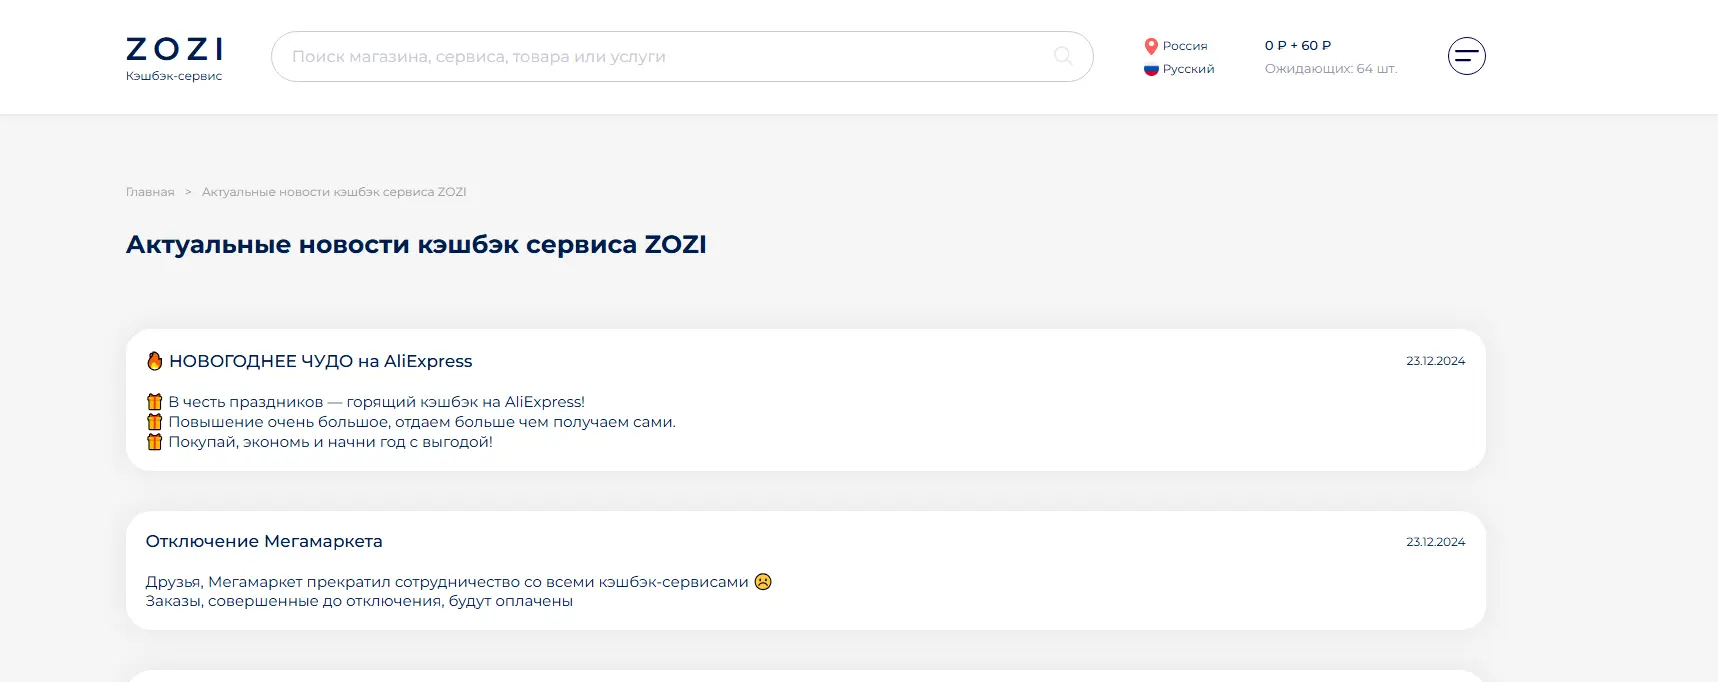This screenshot has height=682, width=1718.
Task: Click text 'Друзья, Мегамаркет прекратил сотрудничество'
Action: coord(447,582)
